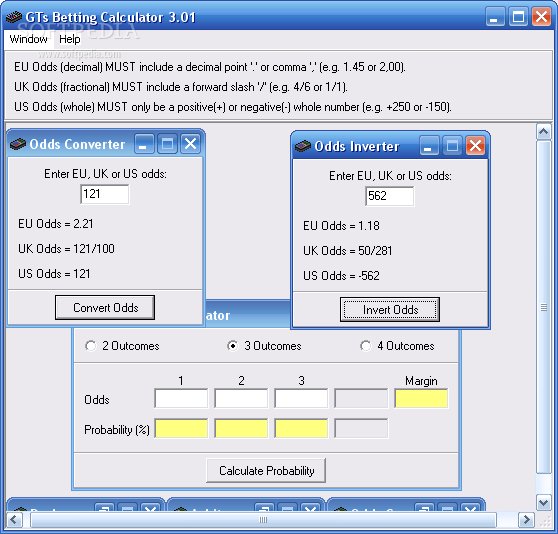Click the vertical scrollbar up arrow
Image resolution: width=558 pixels, height=534 pixels.
pos(543,132)
